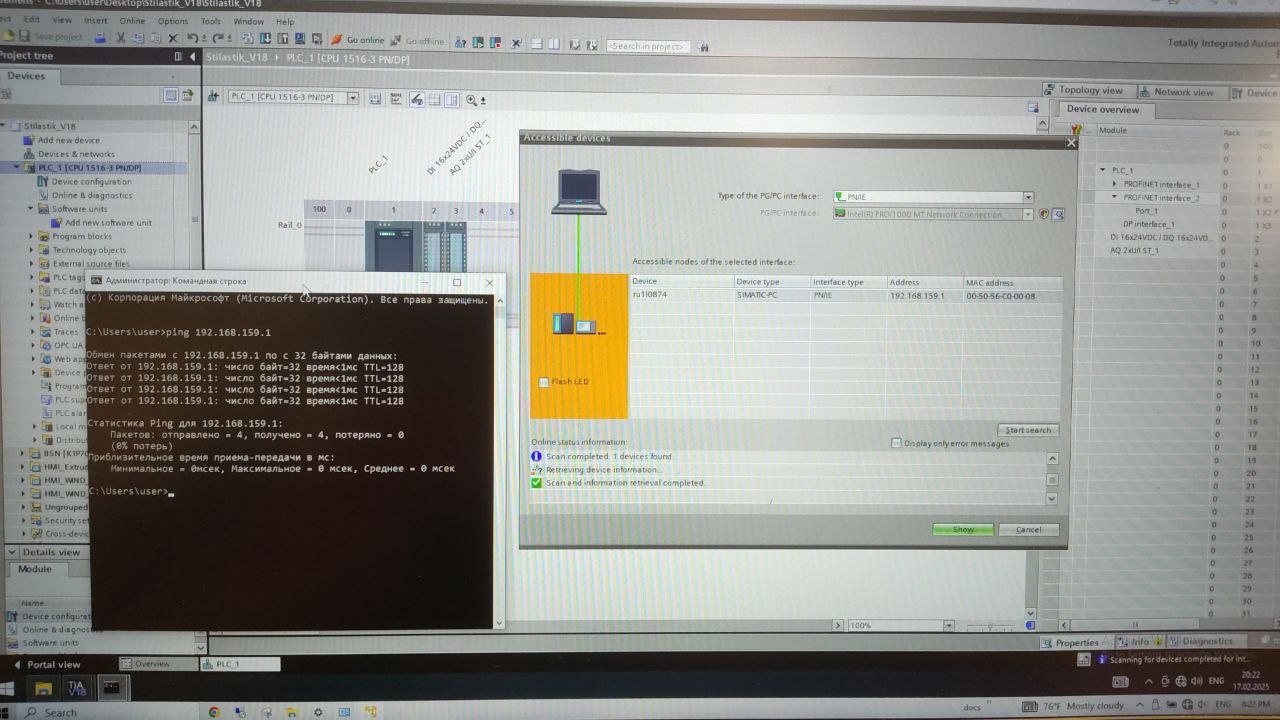Open the Options menu
The image size is (1280, 720).
pyautogui.click(x=172, y=21)
